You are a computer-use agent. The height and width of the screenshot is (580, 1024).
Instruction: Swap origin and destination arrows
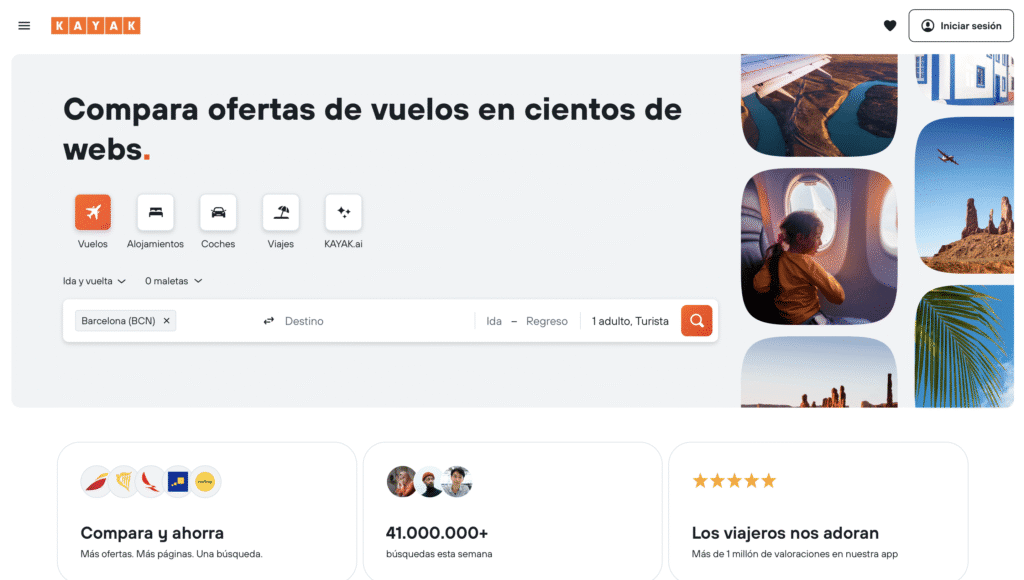coord(268,321)
